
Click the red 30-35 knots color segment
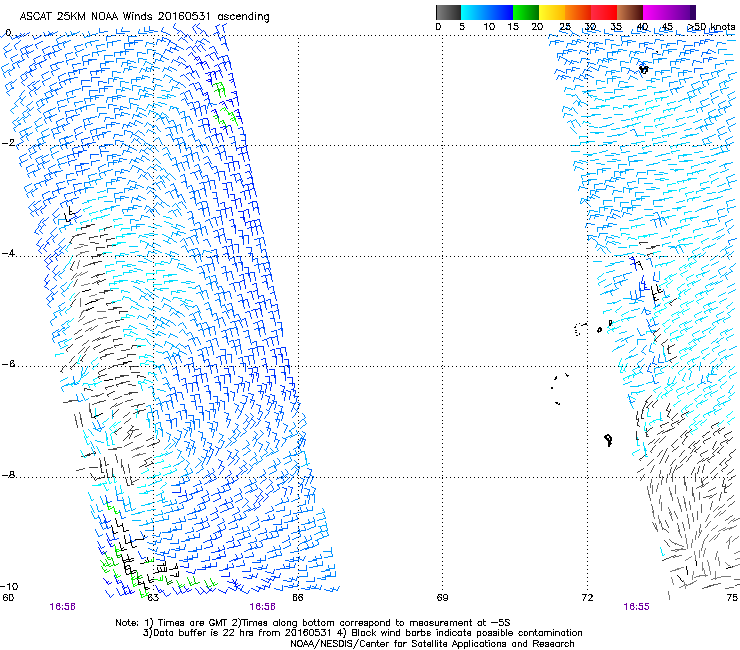pos(604,12)
